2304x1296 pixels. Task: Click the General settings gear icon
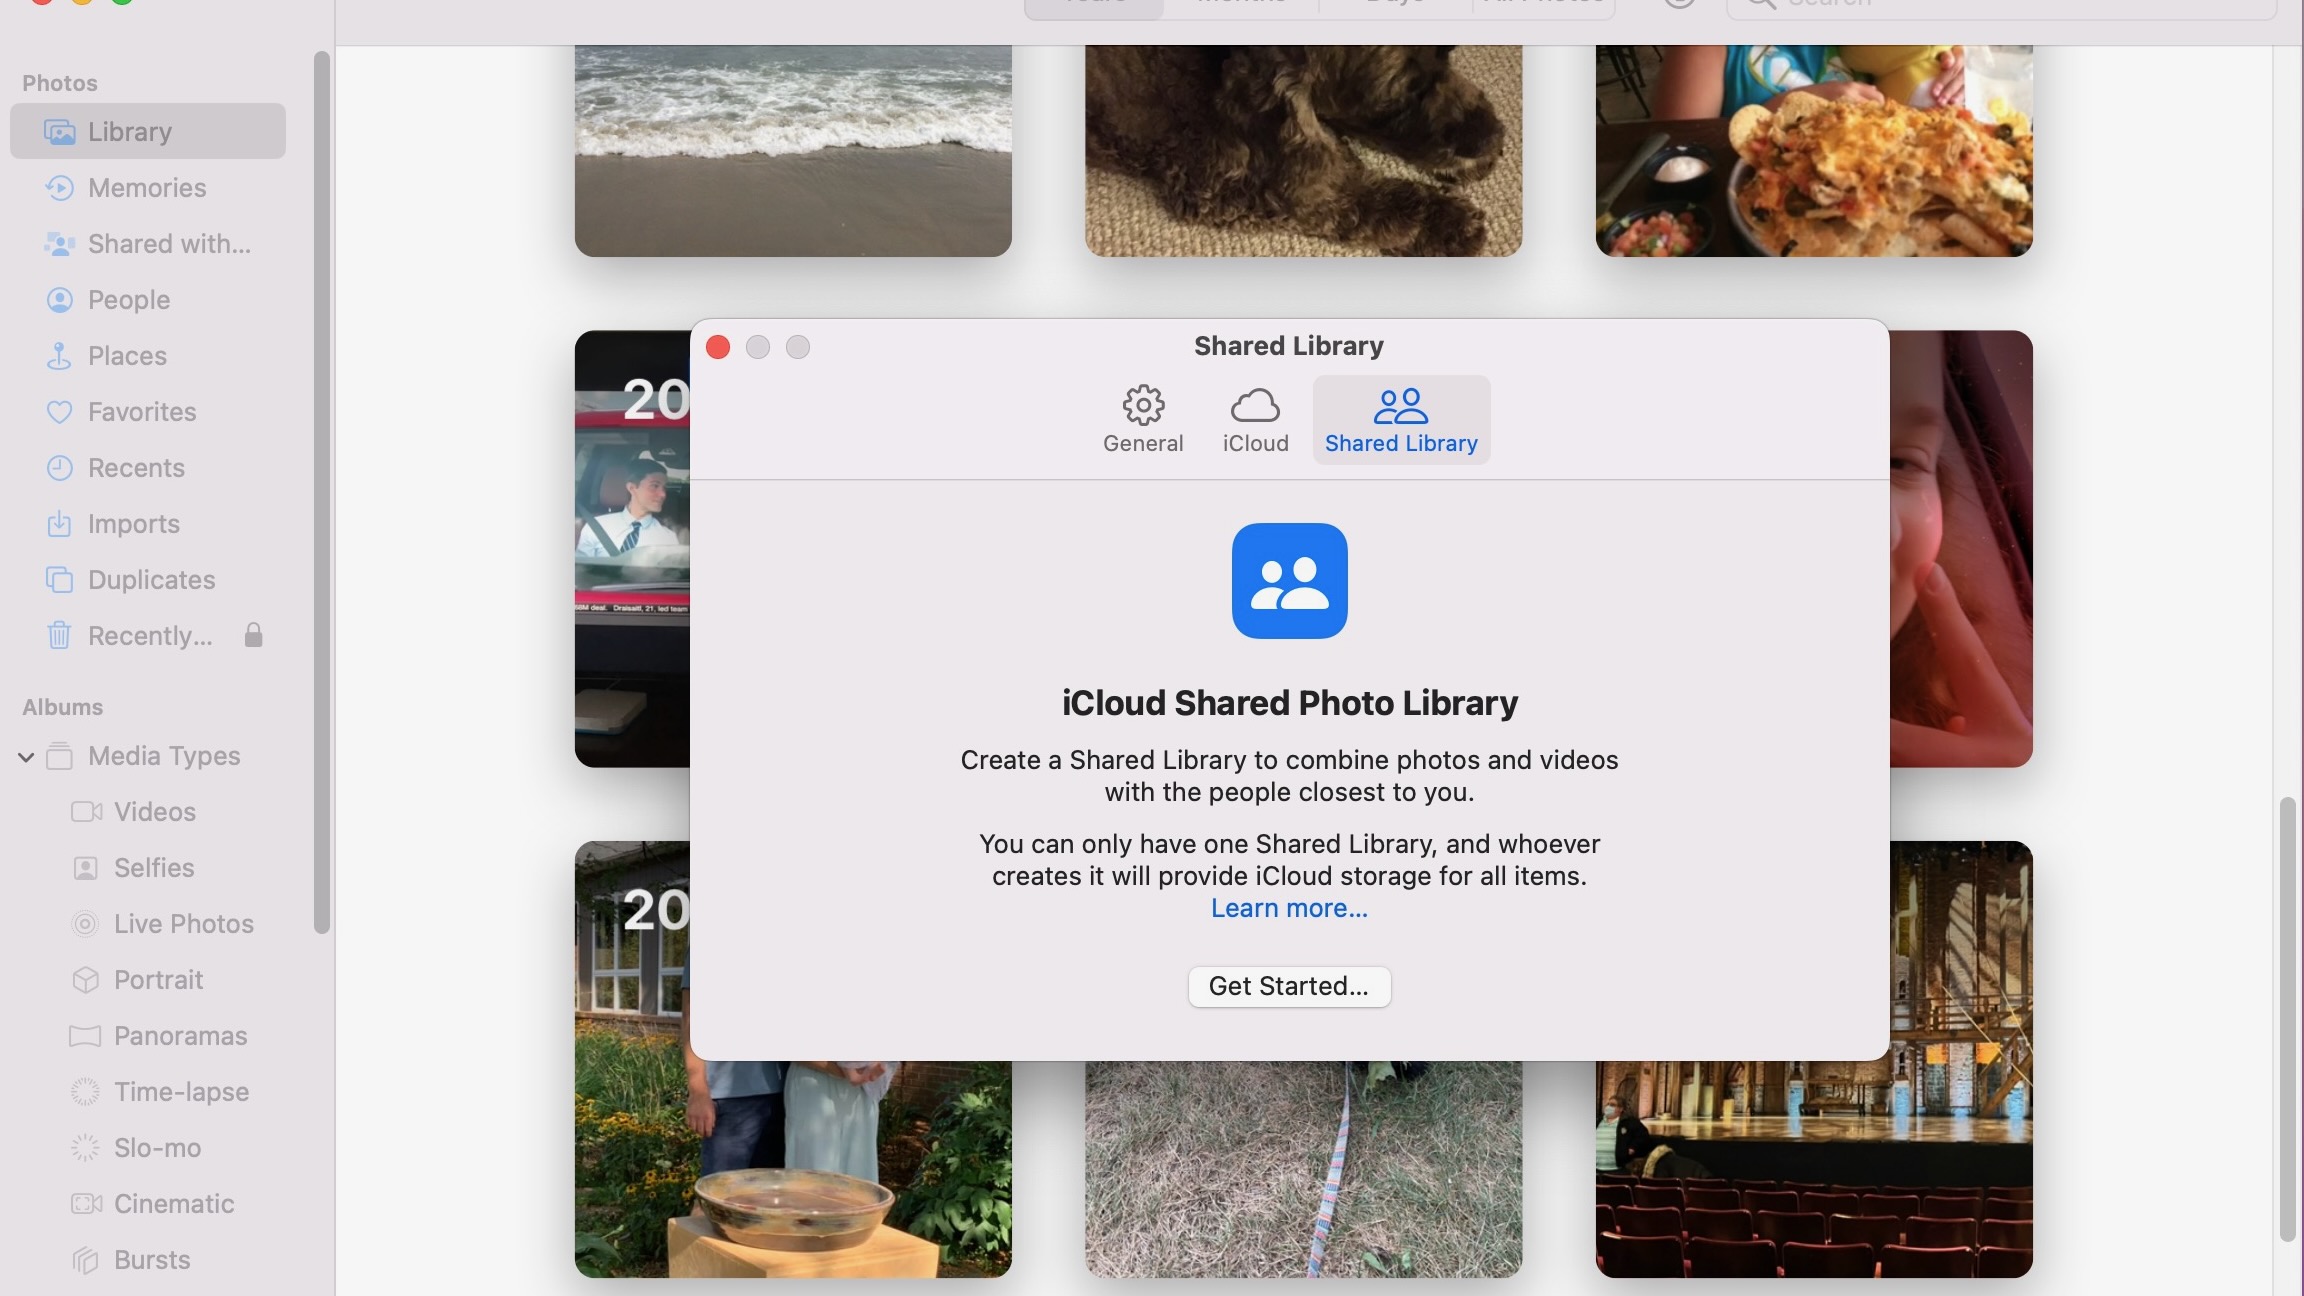click(x=1141, y=404)
